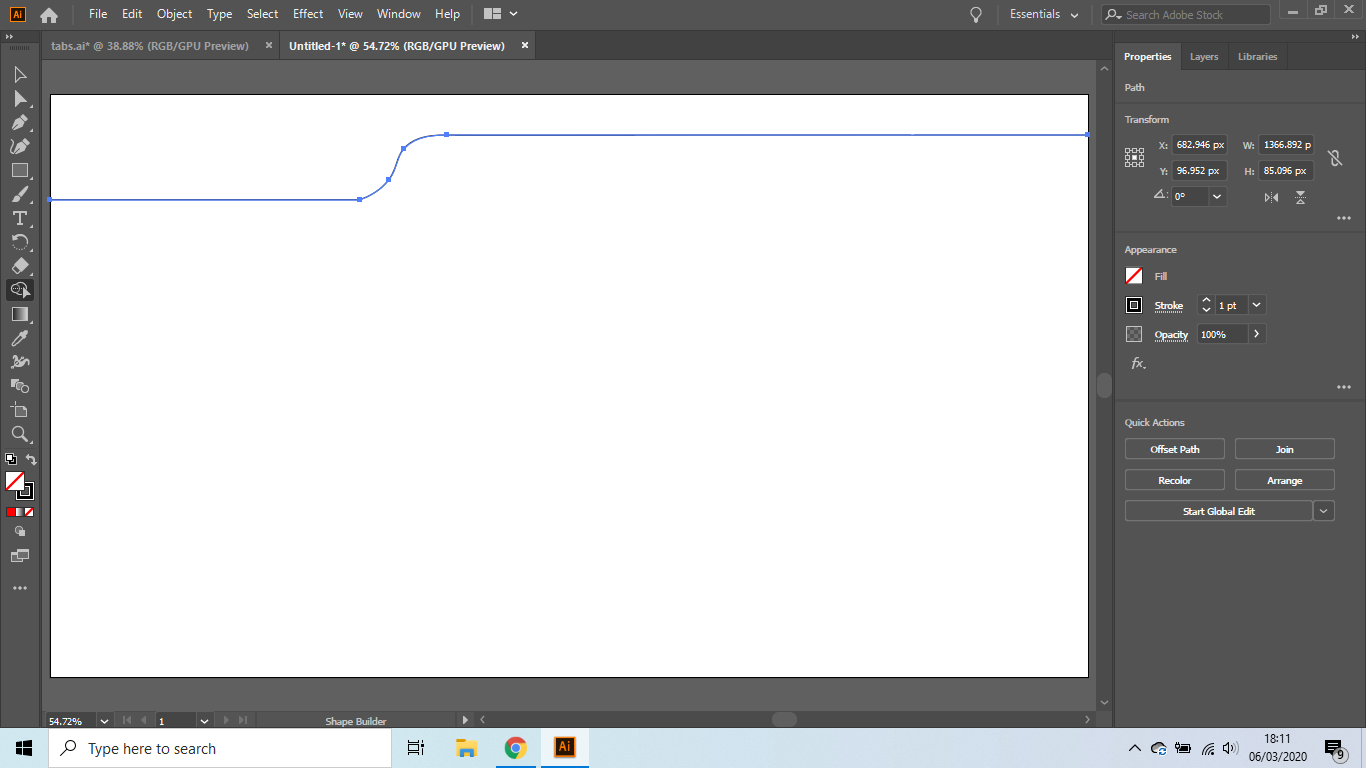Select the Direct Selection tool
The width and height of the screenshot is (1366, 768).
click(x=20, y=98)
